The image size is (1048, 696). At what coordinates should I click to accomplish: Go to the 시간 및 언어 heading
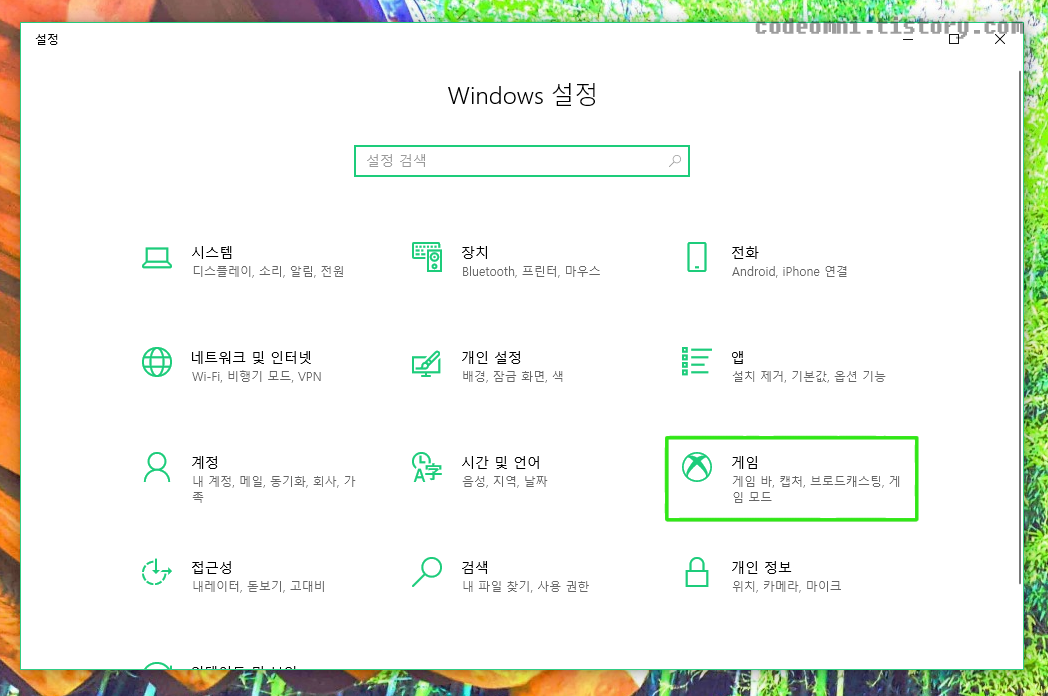pos(501,462)
